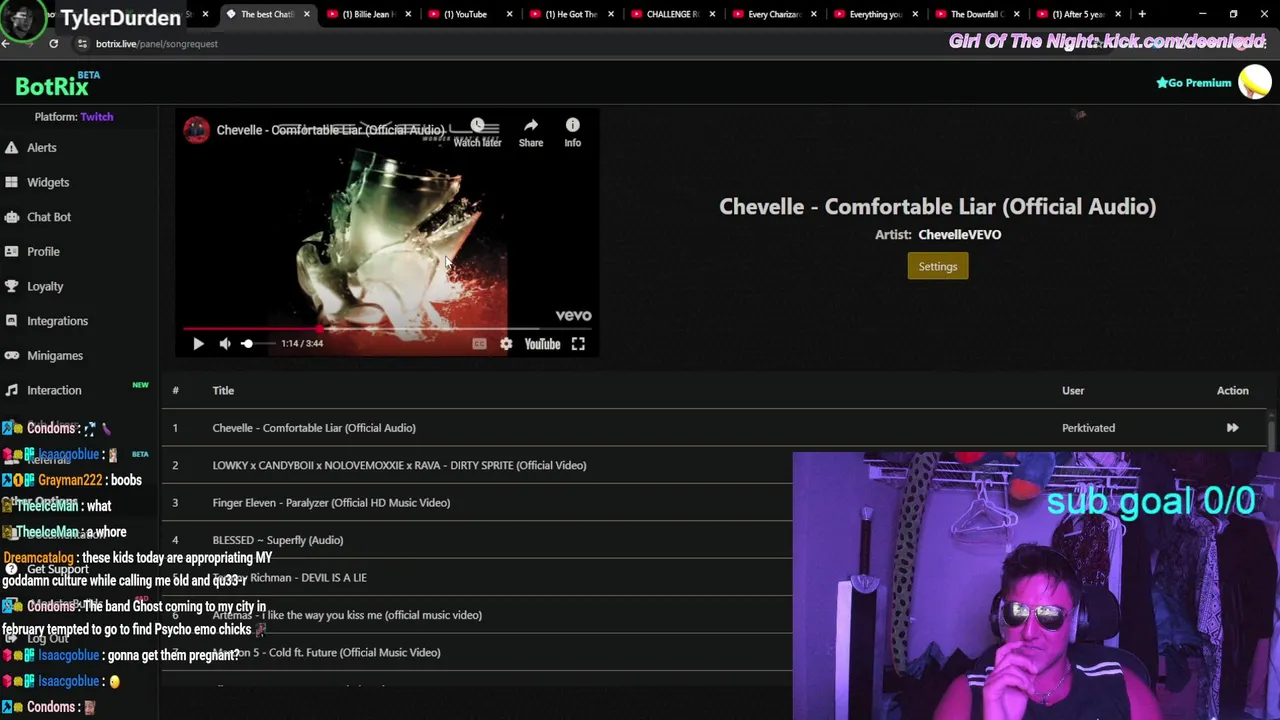Skip song using the forward action icon
This screenshot has height=720, width=1280.
tap(1232, 428)
